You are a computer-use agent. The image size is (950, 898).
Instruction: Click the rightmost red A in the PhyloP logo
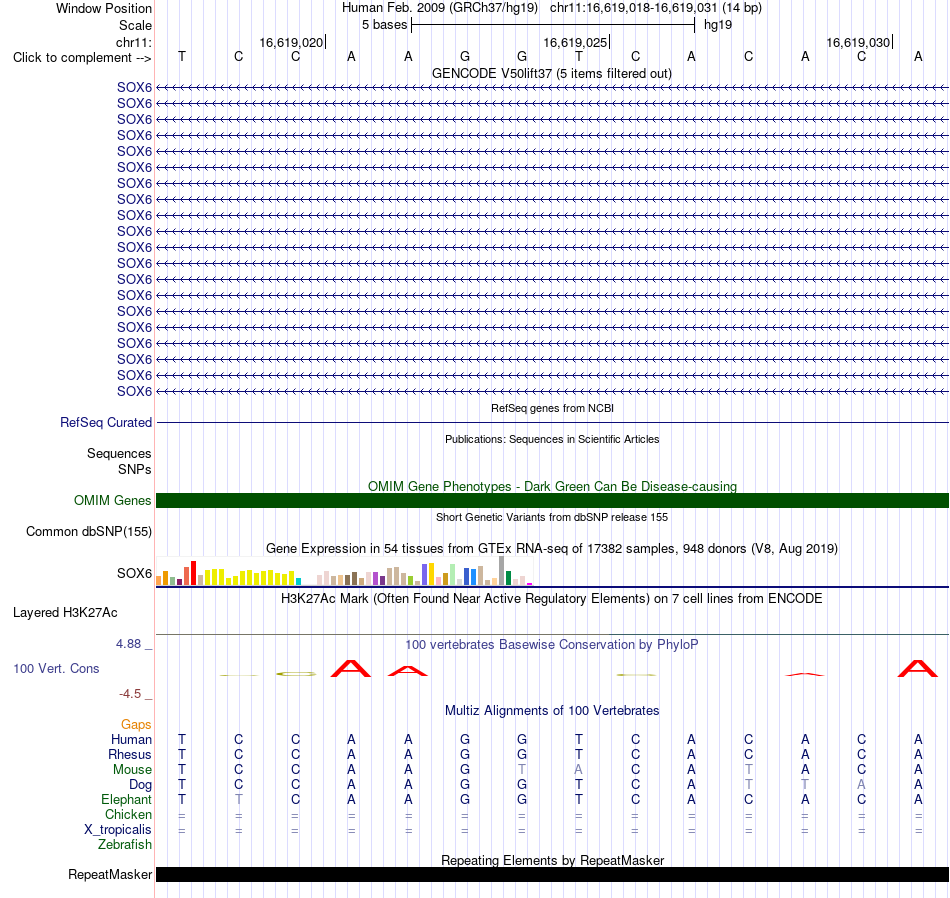pyautogui.click(x=917, y=669)
